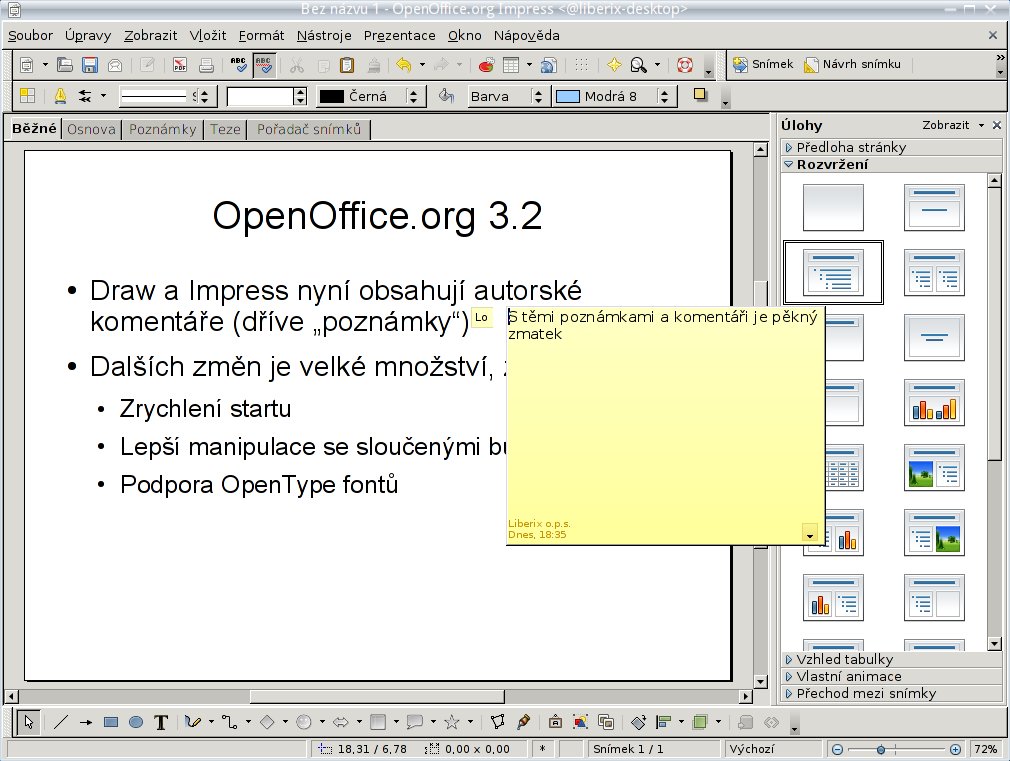Click the Undo arrow icon
Viewport: 1010px width, 761px height.
tap(404, 64)
